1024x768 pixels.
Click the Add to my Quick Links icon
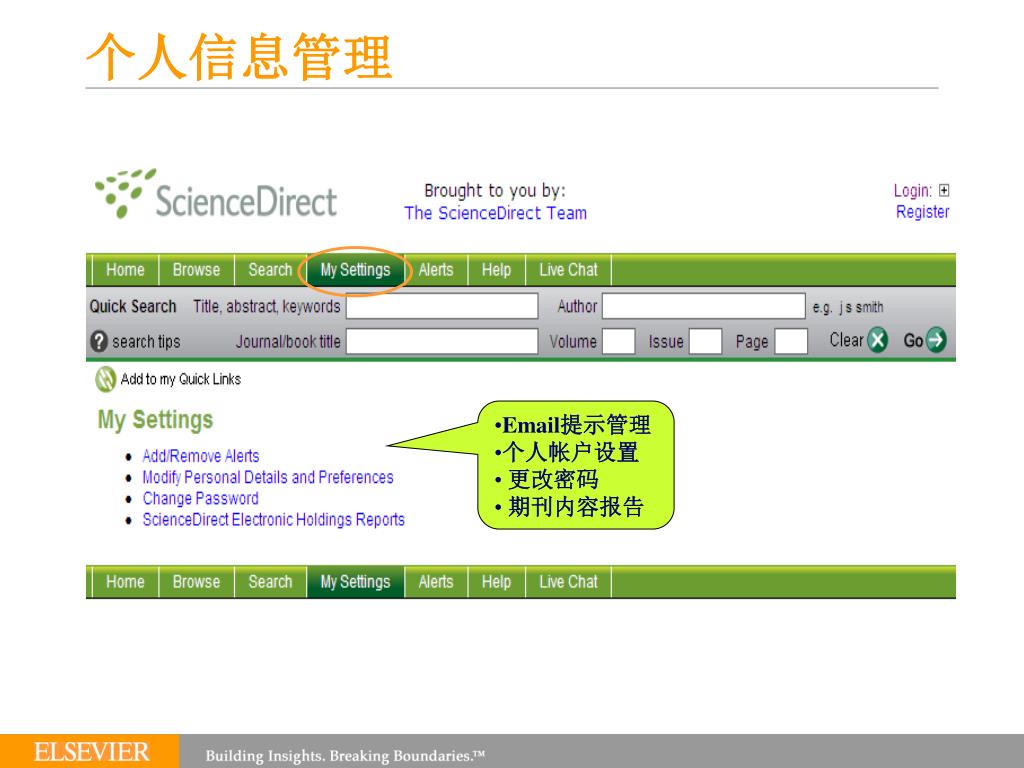point(105,379)
